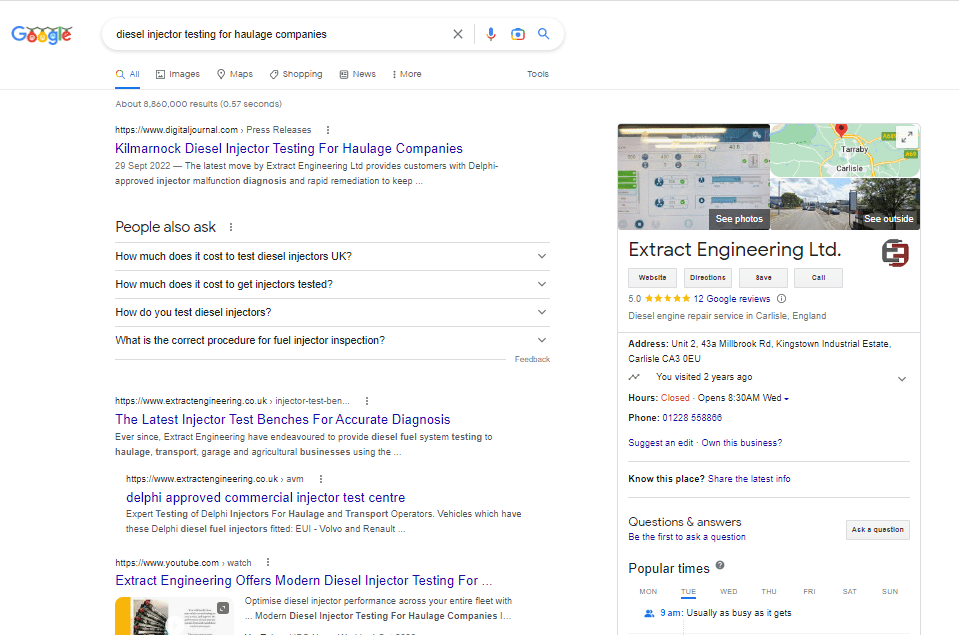
Task: Select MON in Popular times
Action: point(648,592)
